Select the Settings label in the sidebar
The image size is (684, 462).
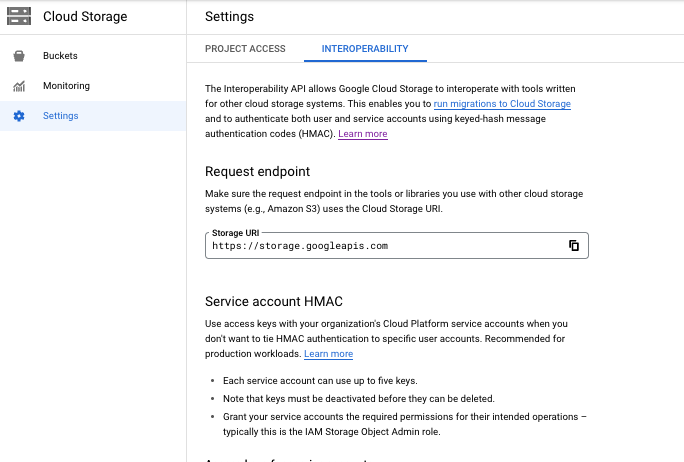click(x=60, y=116)
